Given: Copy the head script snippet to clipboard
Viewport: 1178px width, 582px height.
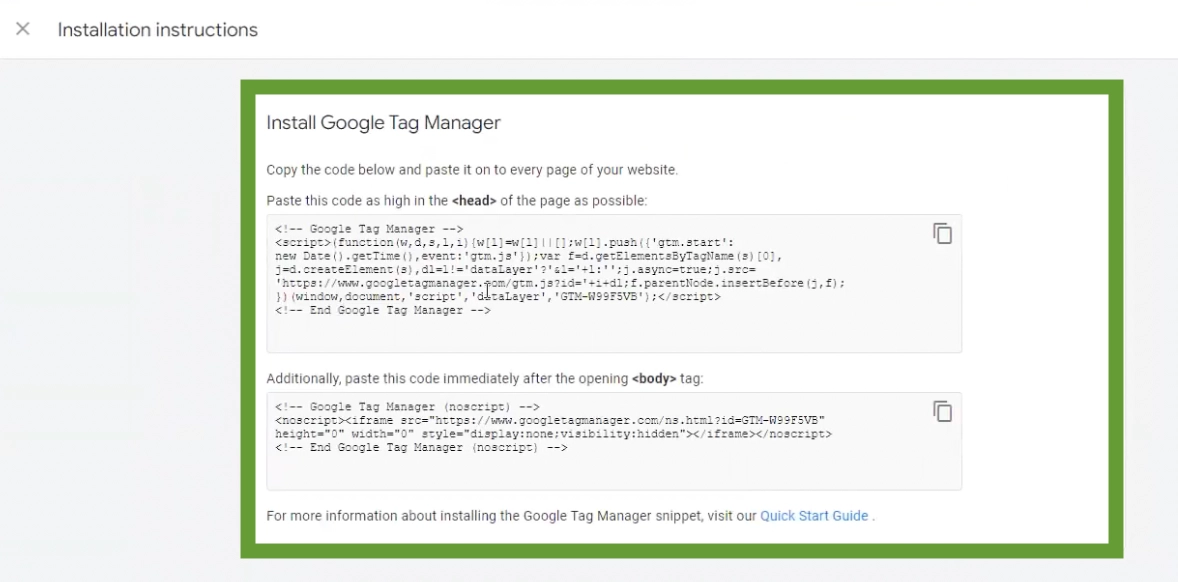Looking at the screenshot, I should (942, 234).
